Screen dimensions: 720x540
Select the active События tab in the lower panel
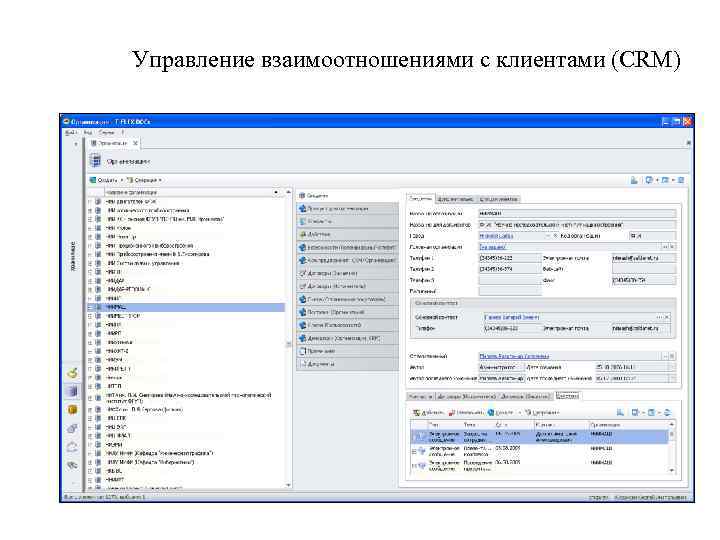567,396
